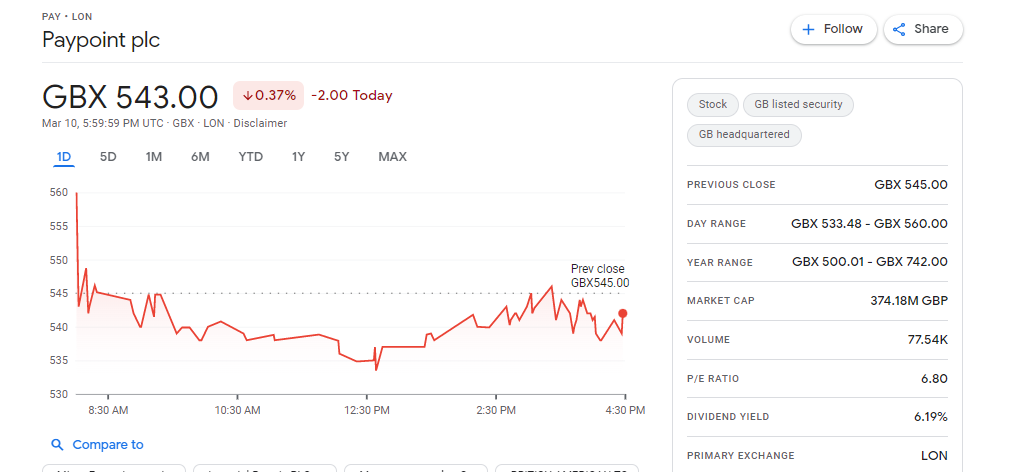This screenshot has height=472, width=1022.
Task: Click the GBX 543.00 price text
Action: click(x=130, y=96)
